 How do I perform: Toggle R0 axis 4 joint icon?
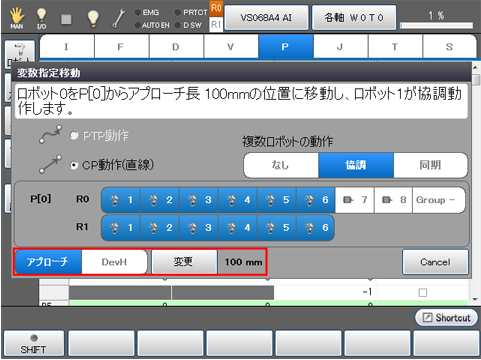click(x=238, y=200)
